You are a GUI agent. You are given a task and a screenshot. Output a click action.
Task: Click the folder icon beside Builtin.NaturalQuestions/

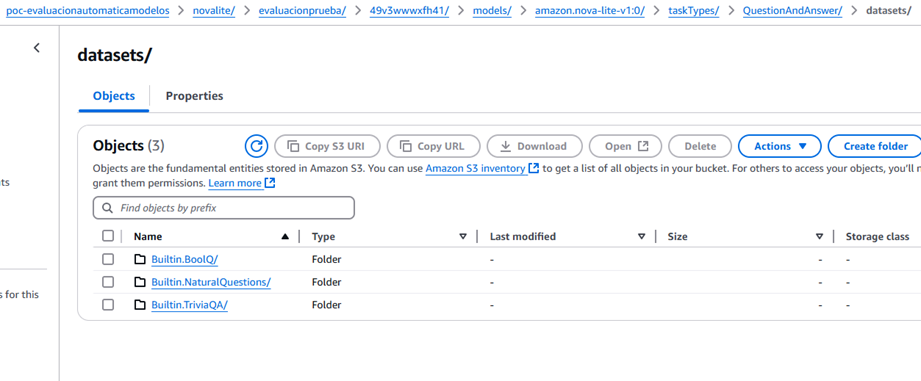click(139, 282)
